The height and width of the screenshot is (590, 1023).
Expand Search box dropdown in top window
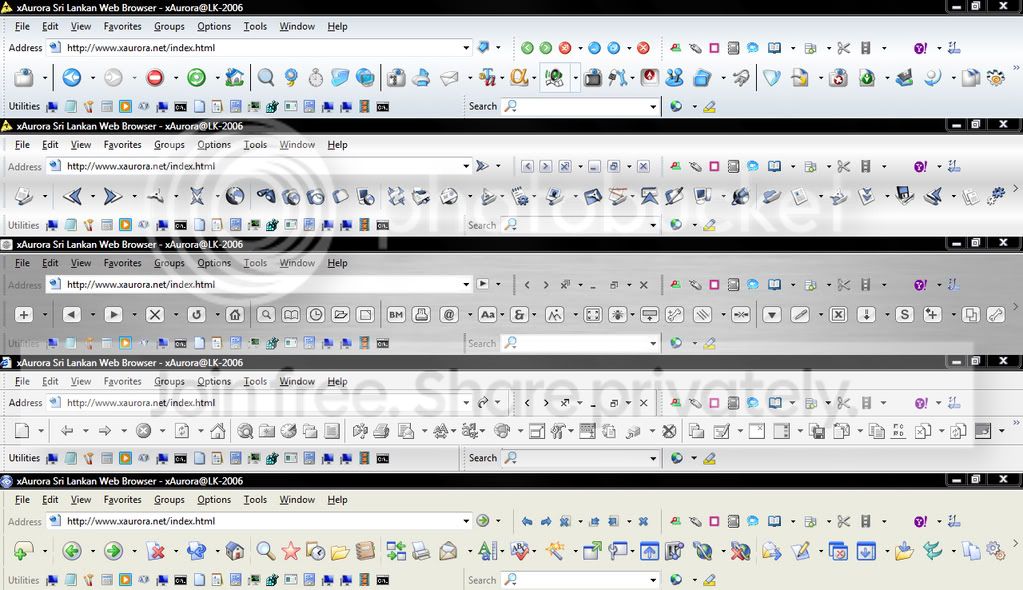[x=652, y=106]
